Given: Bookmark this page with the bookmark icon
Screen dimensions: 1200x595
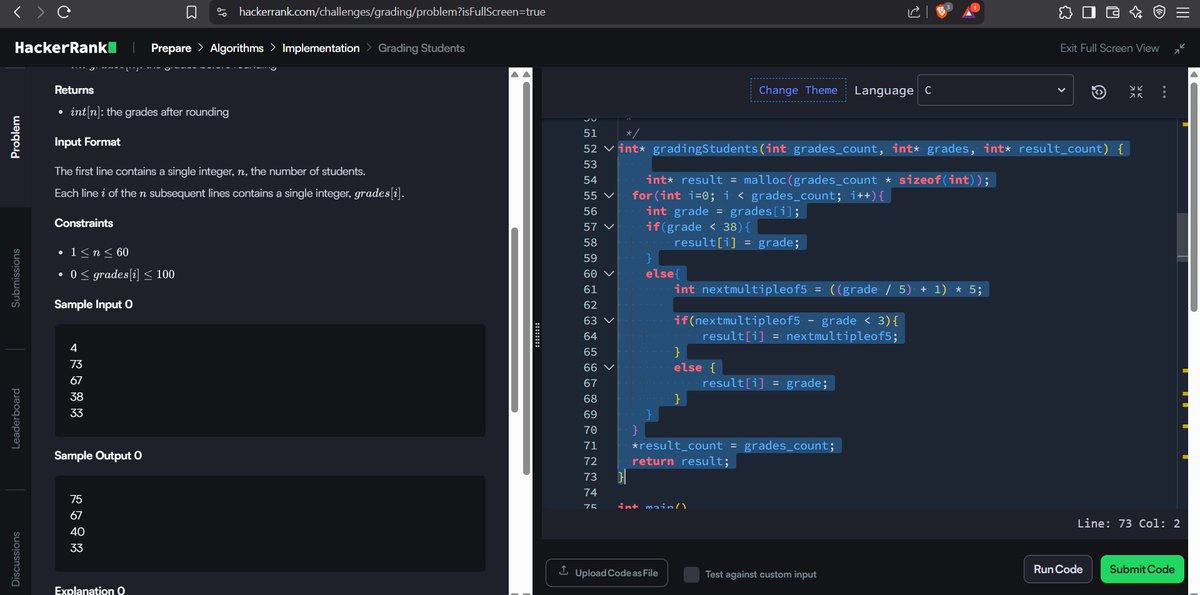Looking at the screenshot, I should tap(191, 12).
